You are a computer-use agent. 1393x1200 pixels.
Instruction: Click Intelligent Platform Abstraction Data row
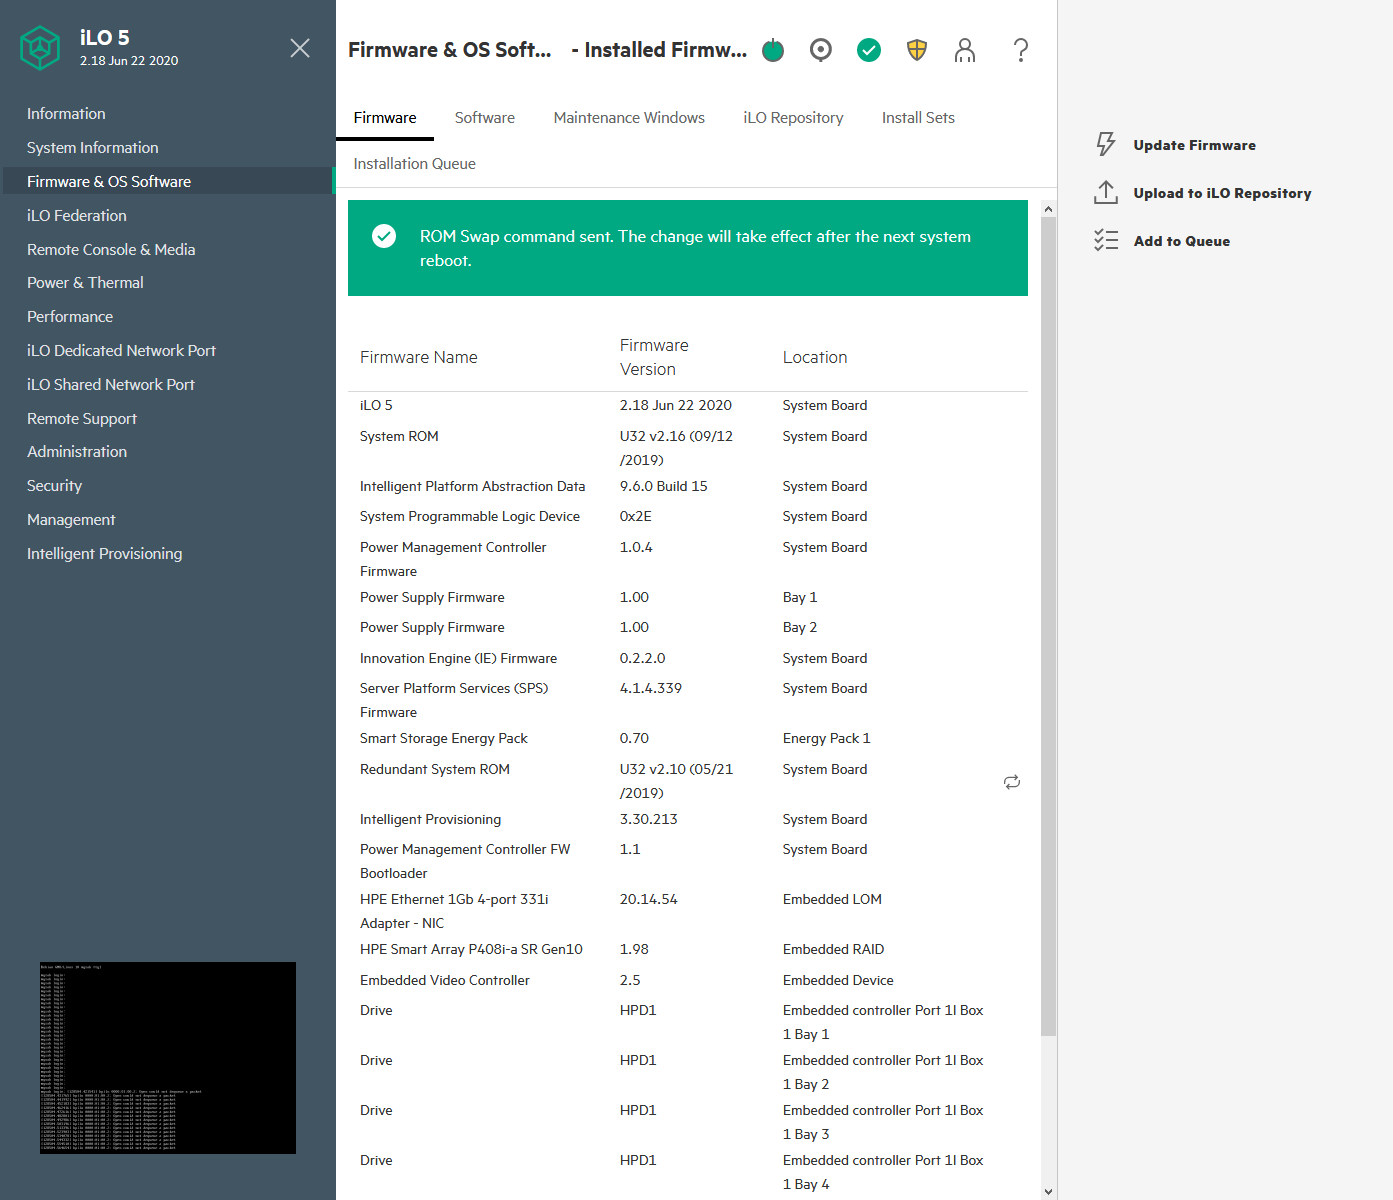[x=687, y=487]
